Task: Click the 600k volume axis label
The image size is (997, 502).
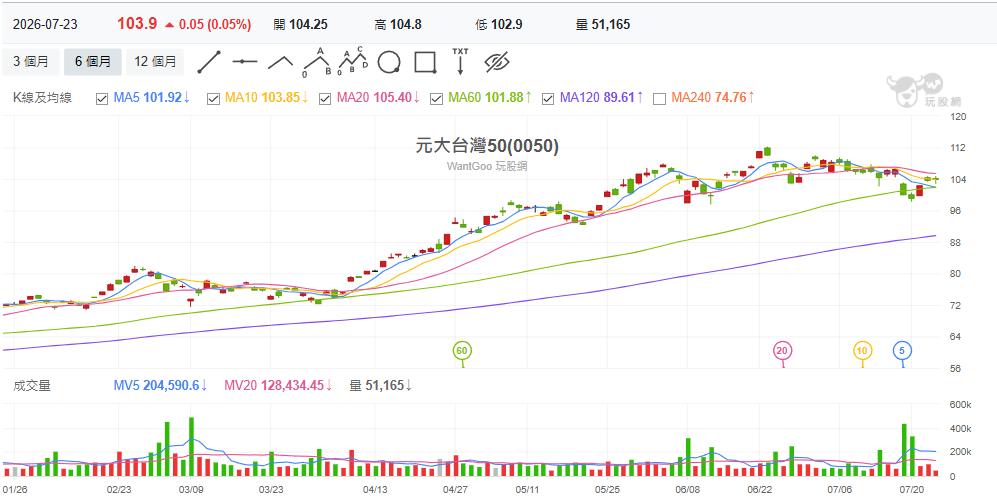Action: point(959,405)
